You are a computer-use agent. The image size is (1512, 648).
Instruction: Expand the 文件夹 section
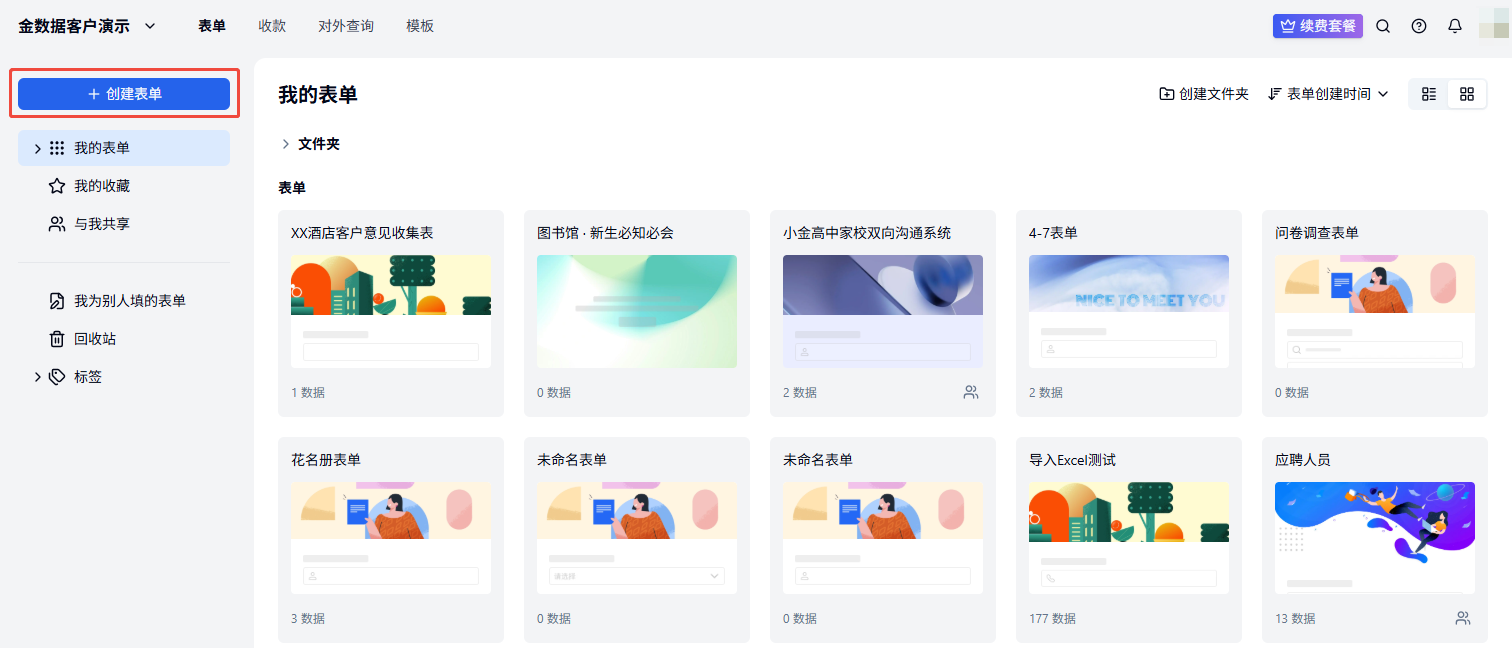[286, 144]
